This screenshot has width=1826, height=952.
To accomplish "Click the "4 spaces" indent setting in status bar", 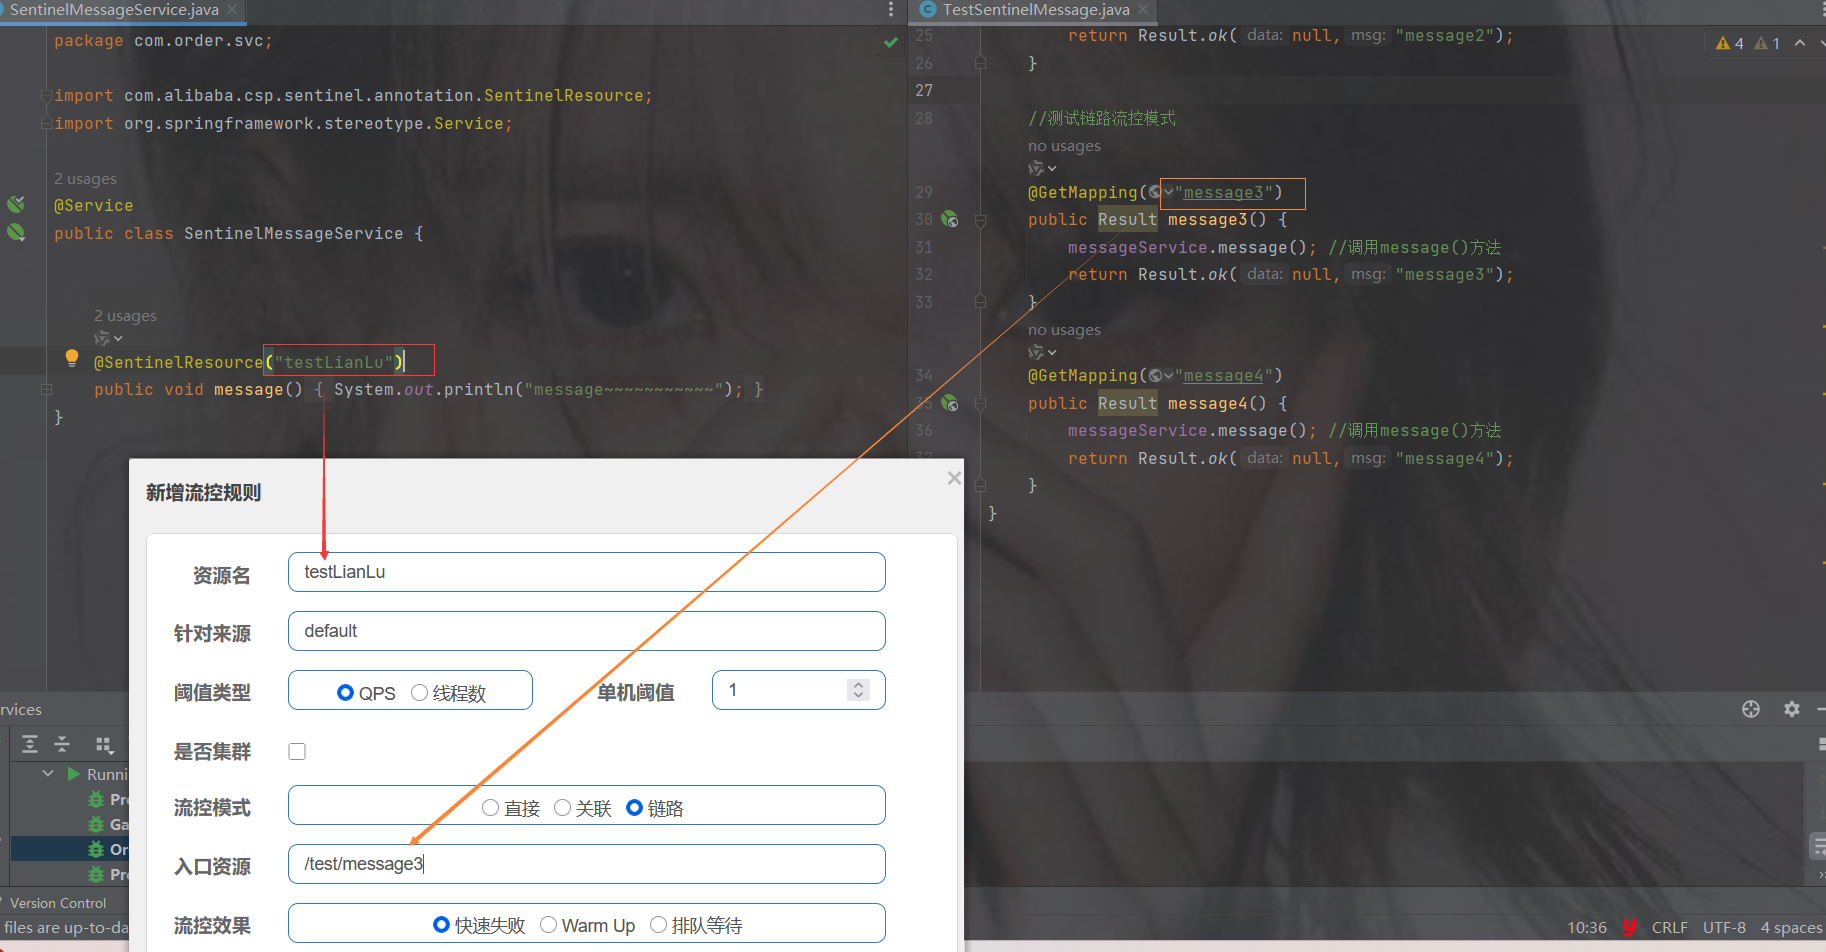I will click(x=1791, y=928).
